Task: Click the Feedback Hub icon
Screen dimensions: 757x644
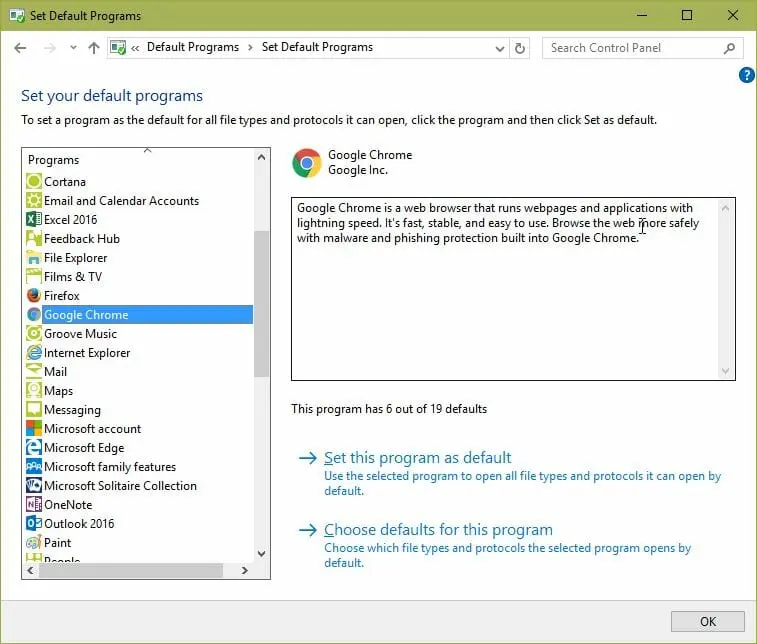Action: point(34,238)
